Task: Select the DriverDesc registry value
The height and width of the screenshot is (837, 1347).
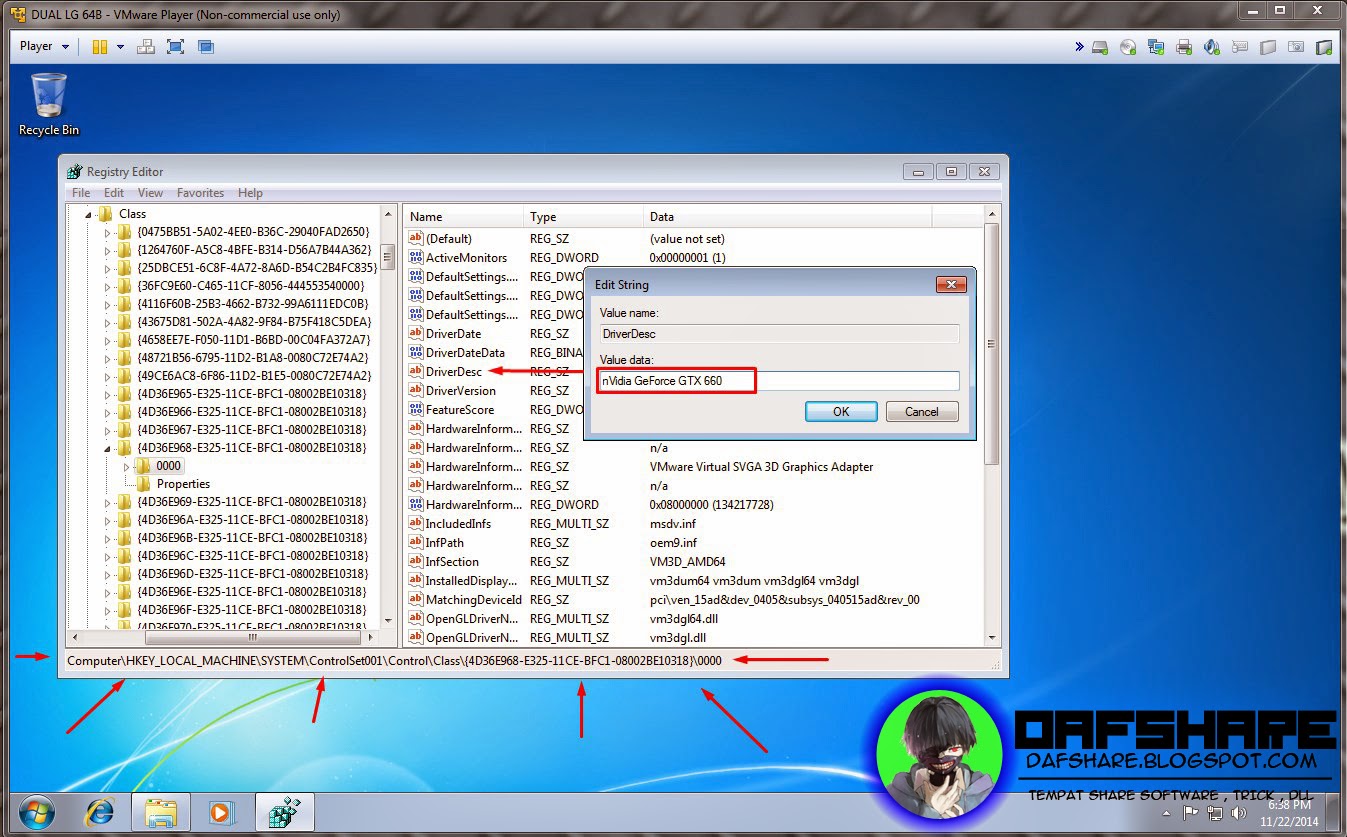Action: click(x=453, y=372)
